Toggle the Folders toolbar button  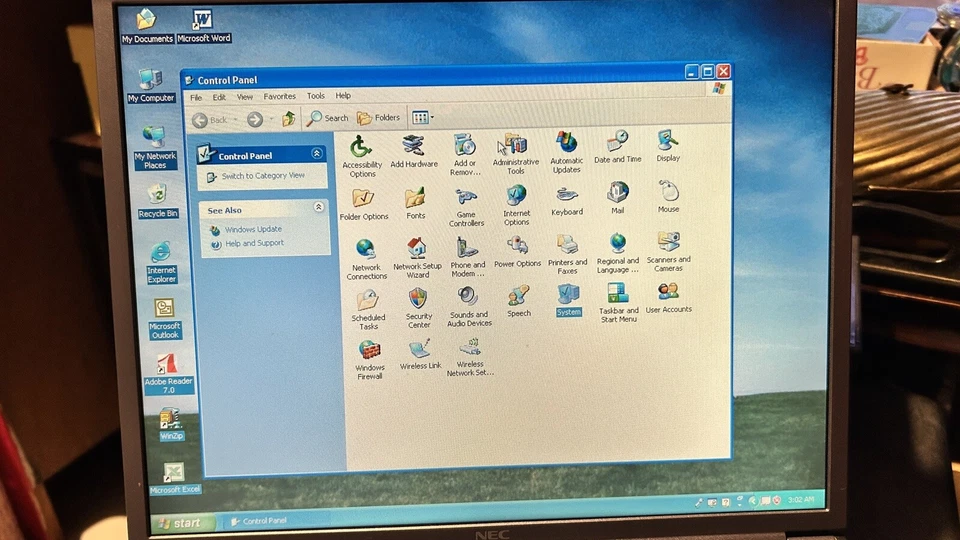378,117
